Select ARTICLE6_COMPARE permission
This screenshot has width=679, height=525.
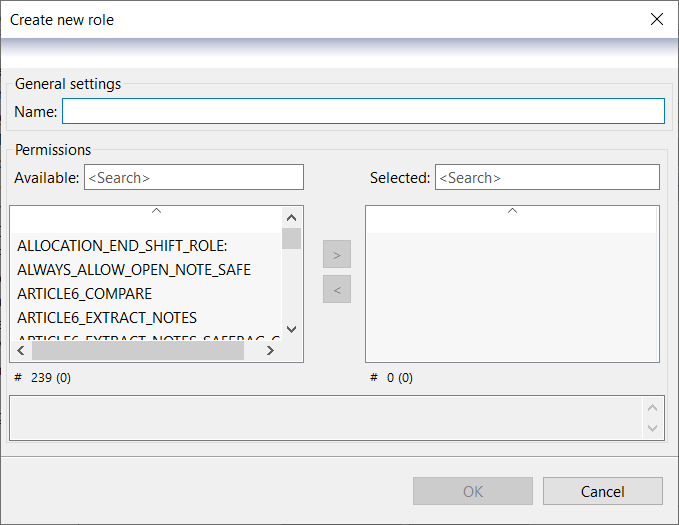tap(85, 293)
